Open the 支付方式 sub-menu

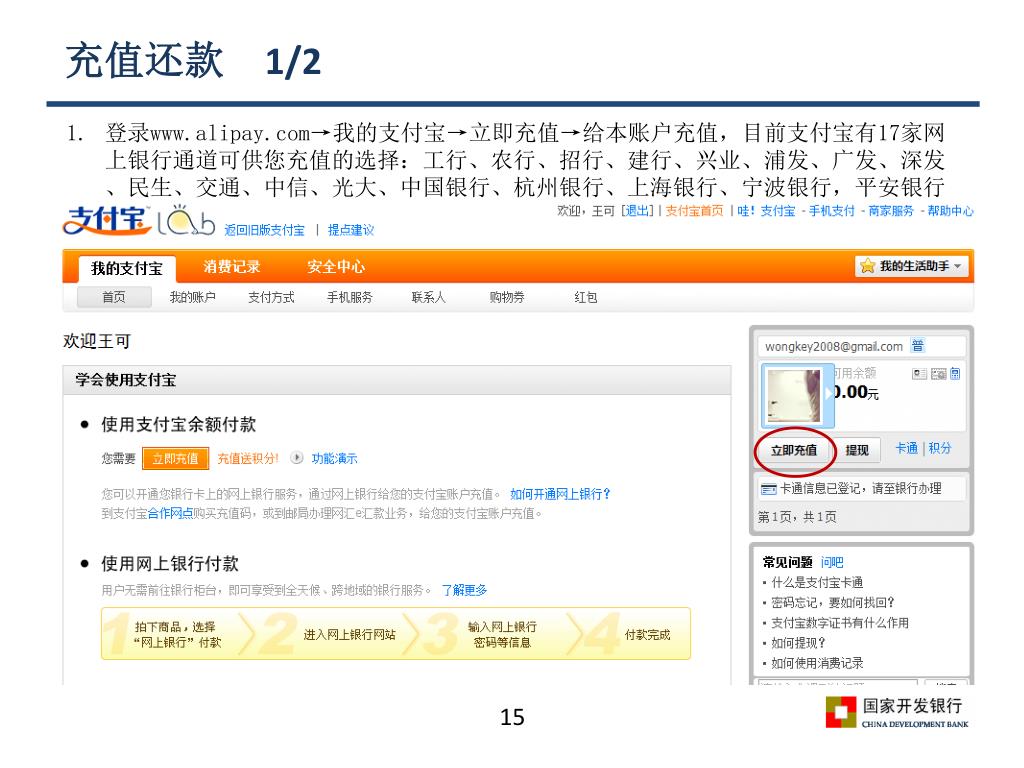coord(271,297)
